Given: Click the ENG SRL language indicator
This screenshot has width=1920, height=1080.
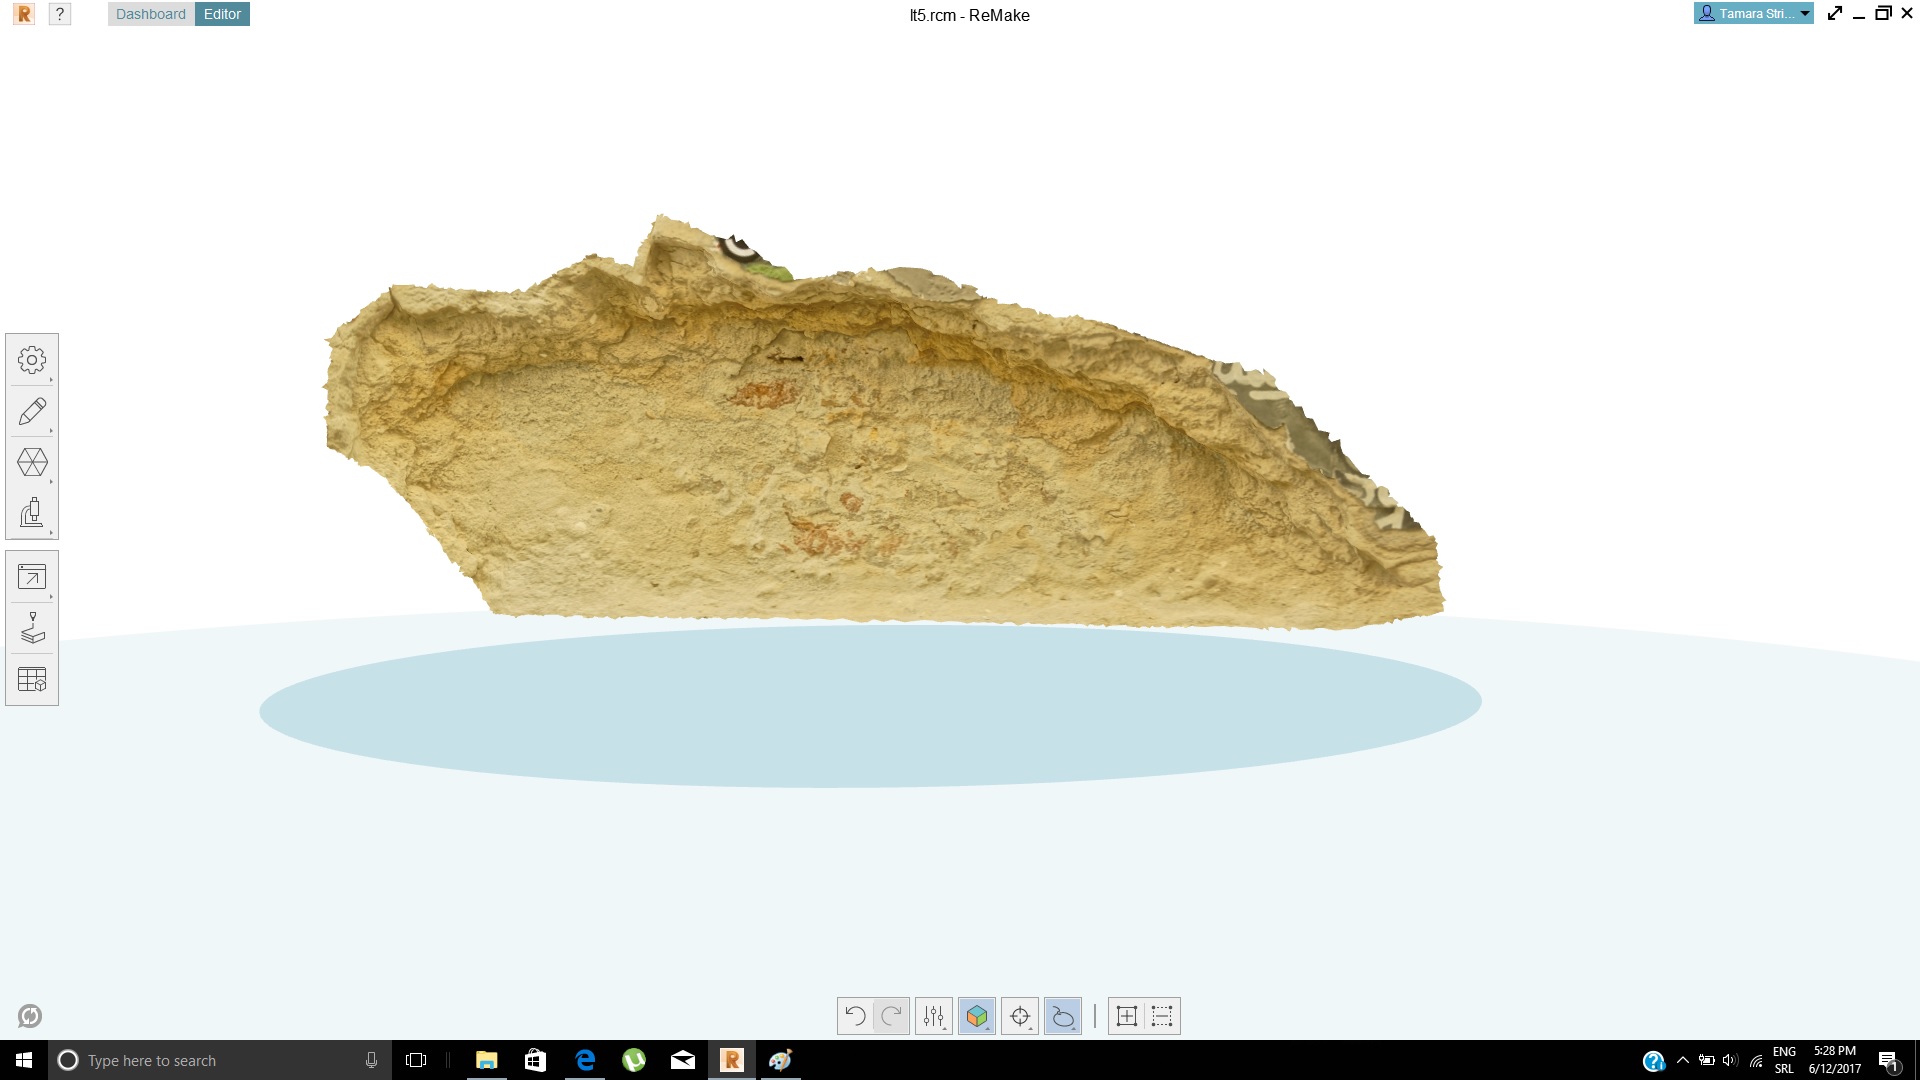Looking at the screenshot, I should tap(1784, 1060).
